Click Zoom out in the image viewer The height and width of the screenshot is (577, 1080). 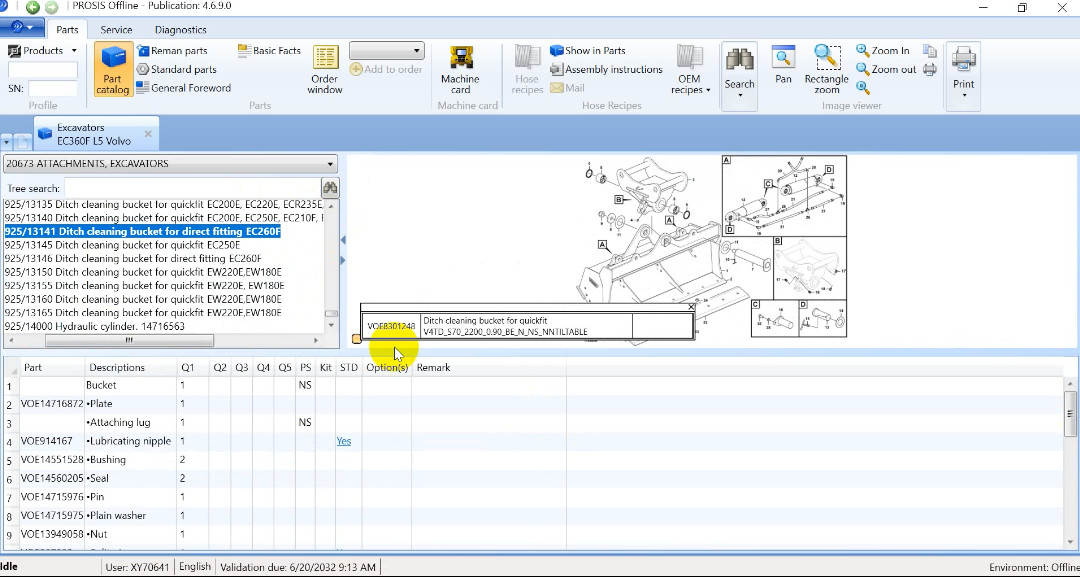(886, 69)
